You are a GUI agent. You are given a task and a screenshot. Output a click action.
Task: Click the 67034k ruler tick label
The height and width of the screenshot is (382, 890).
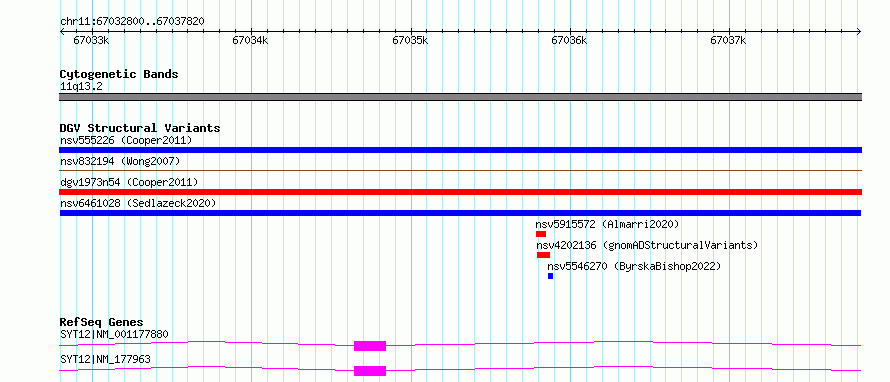(250, 40)
